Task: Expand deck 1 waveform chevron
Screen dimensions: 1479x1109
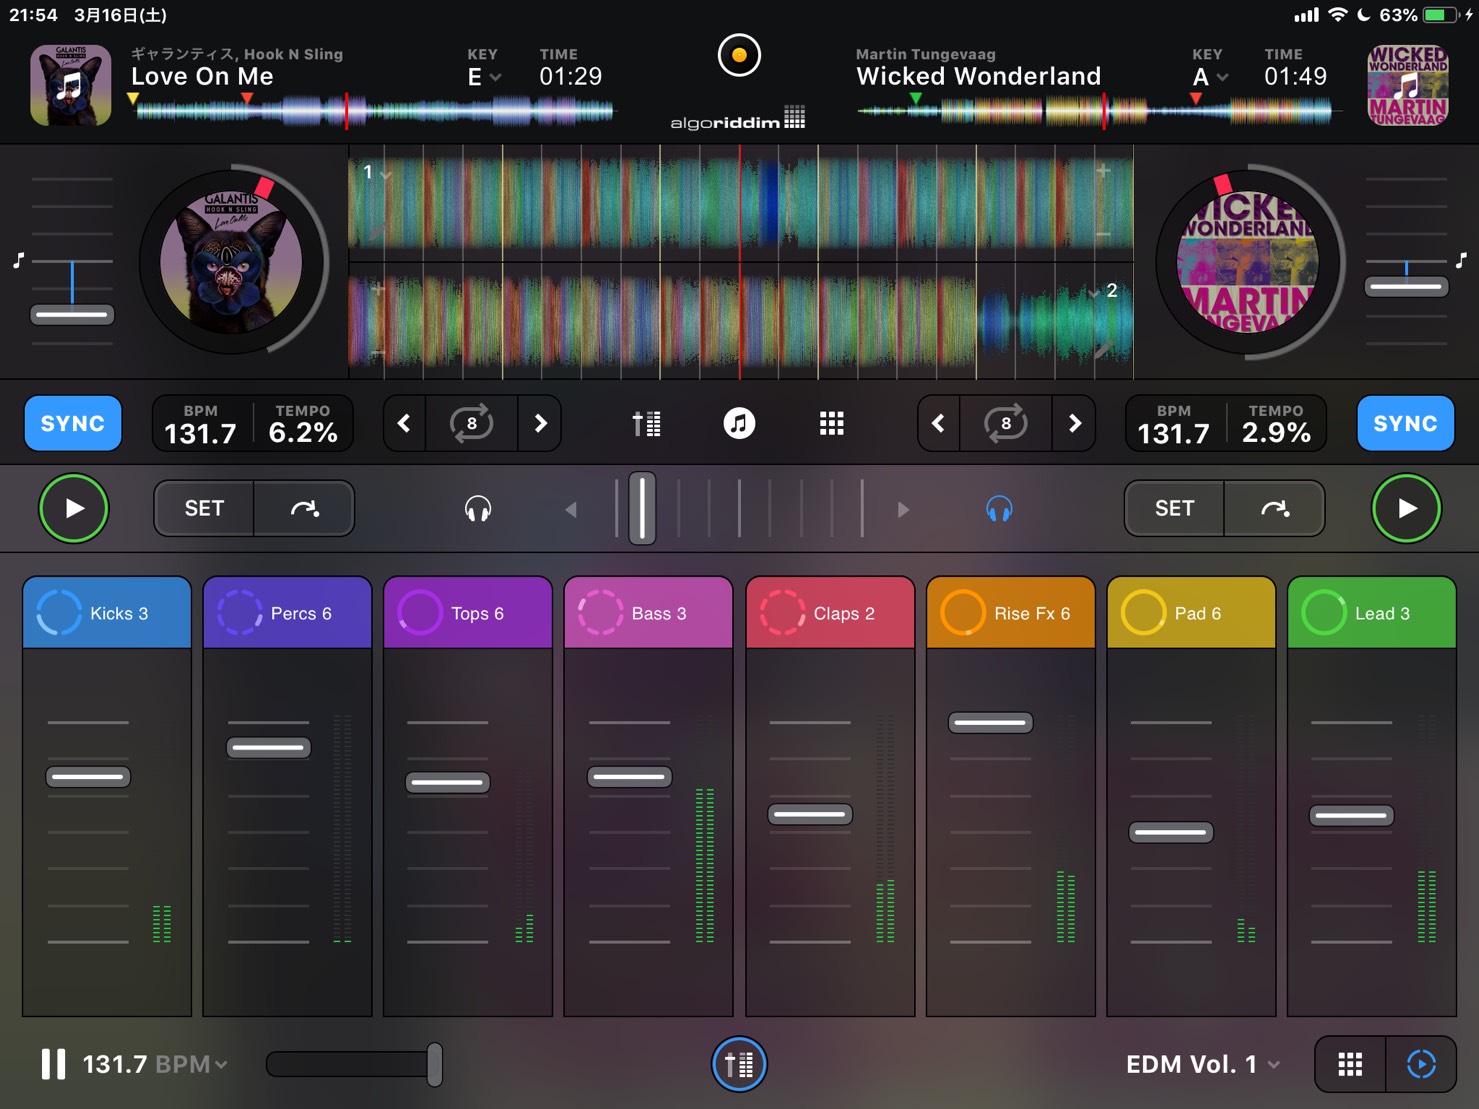Action: coord(386,174)
